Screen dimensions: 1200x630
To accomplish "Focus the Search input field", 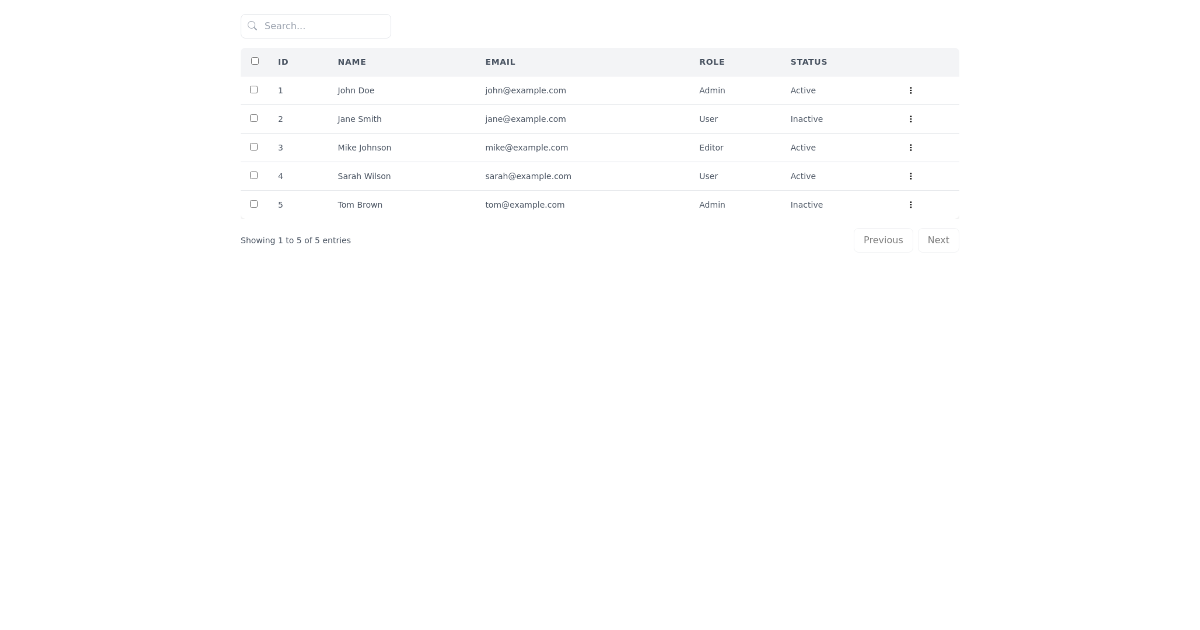I will click(x=322, y=26).
